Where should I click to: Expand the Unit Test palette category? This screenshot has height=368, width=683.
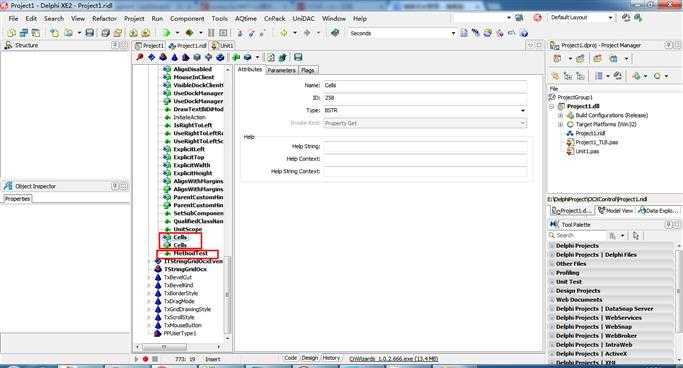pyautogui.click(x=552, y=282)
